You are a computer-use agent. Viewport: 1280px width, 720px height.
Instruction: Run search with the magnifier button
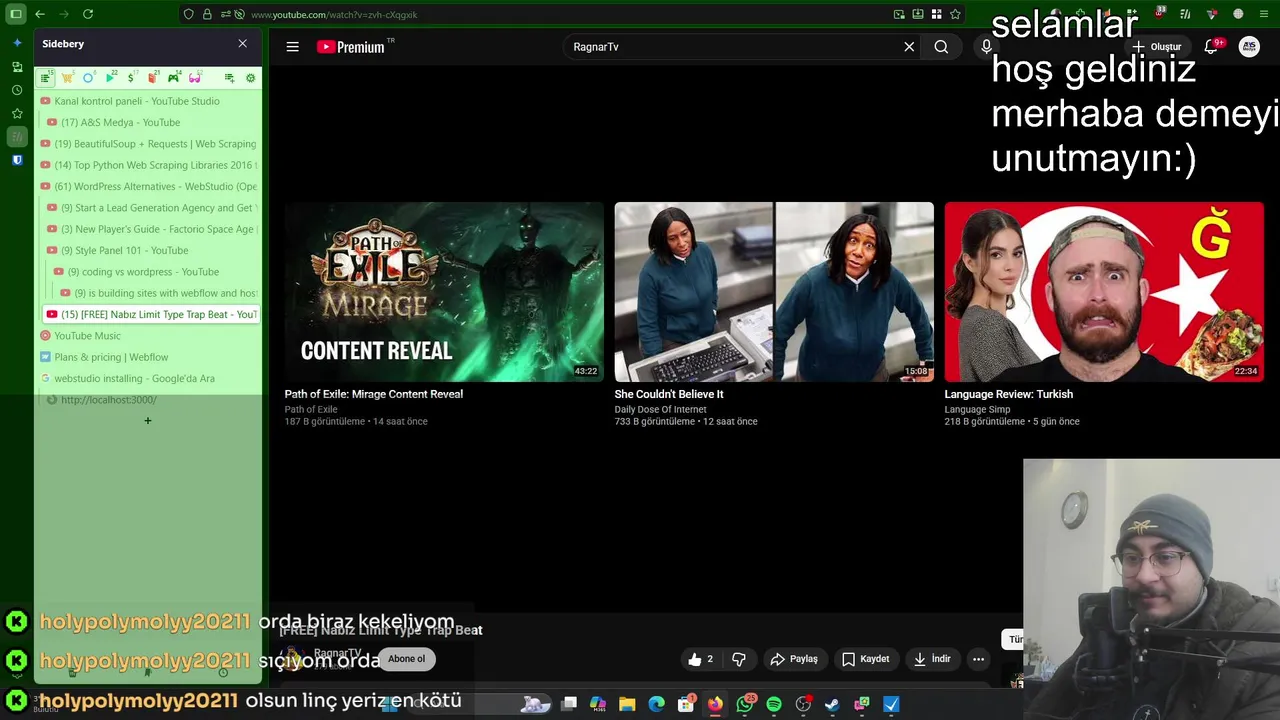tap(941, 47)
